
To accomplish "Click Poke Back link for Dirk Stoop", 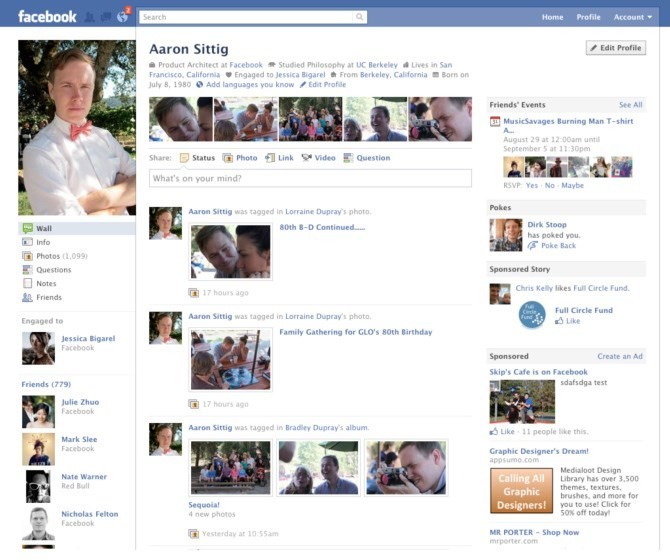I will point(557,245).
